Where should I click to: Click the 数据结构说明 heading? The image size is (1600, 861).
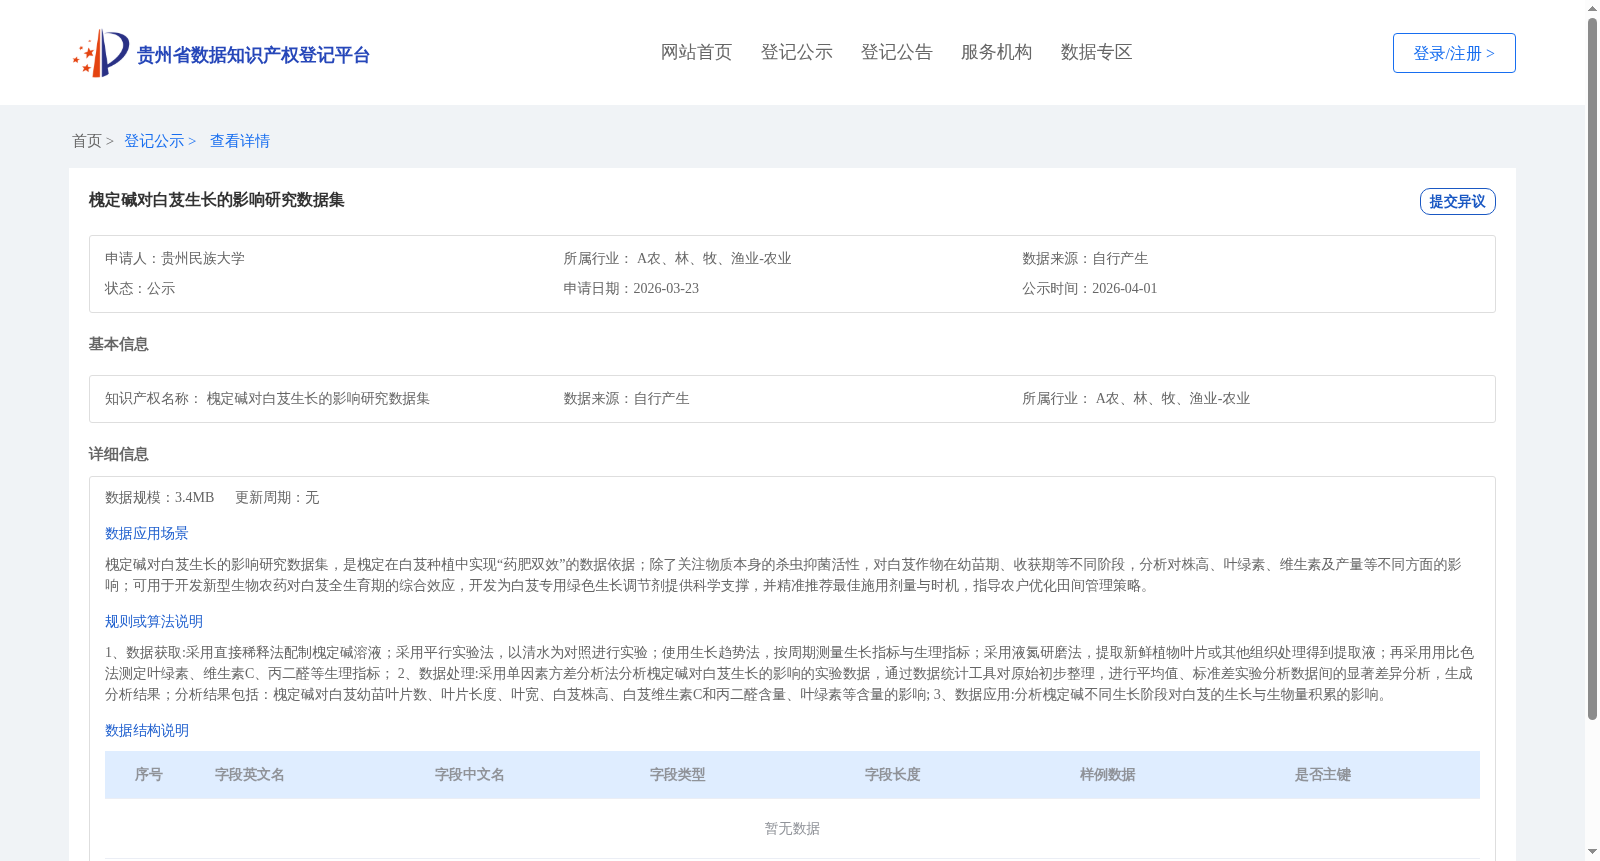(x=147, y=730)
